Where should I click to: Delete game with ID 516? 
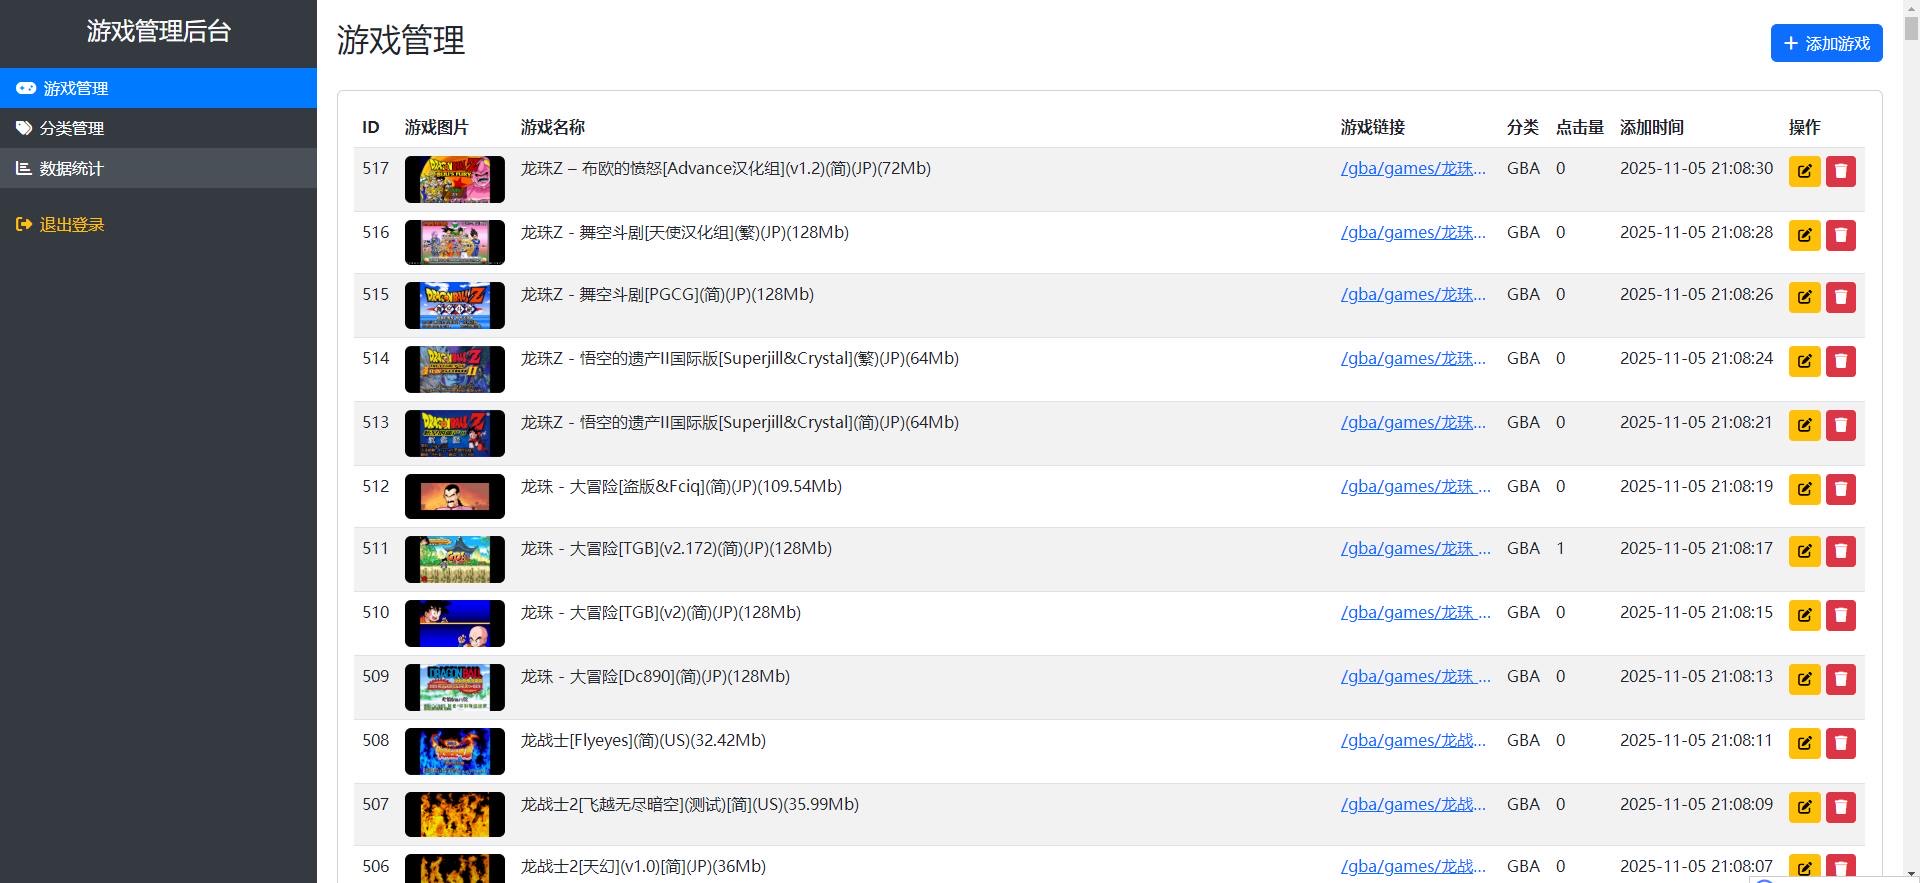tap(1840, 235)
